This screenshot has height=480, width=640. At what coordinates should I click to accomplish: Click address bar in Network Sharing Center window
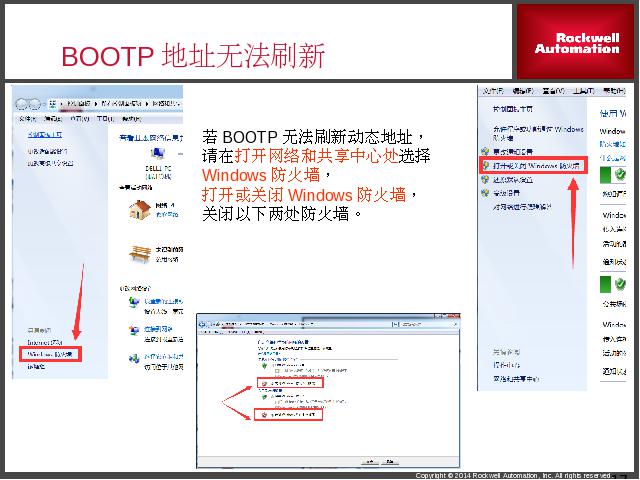point(116,104)
